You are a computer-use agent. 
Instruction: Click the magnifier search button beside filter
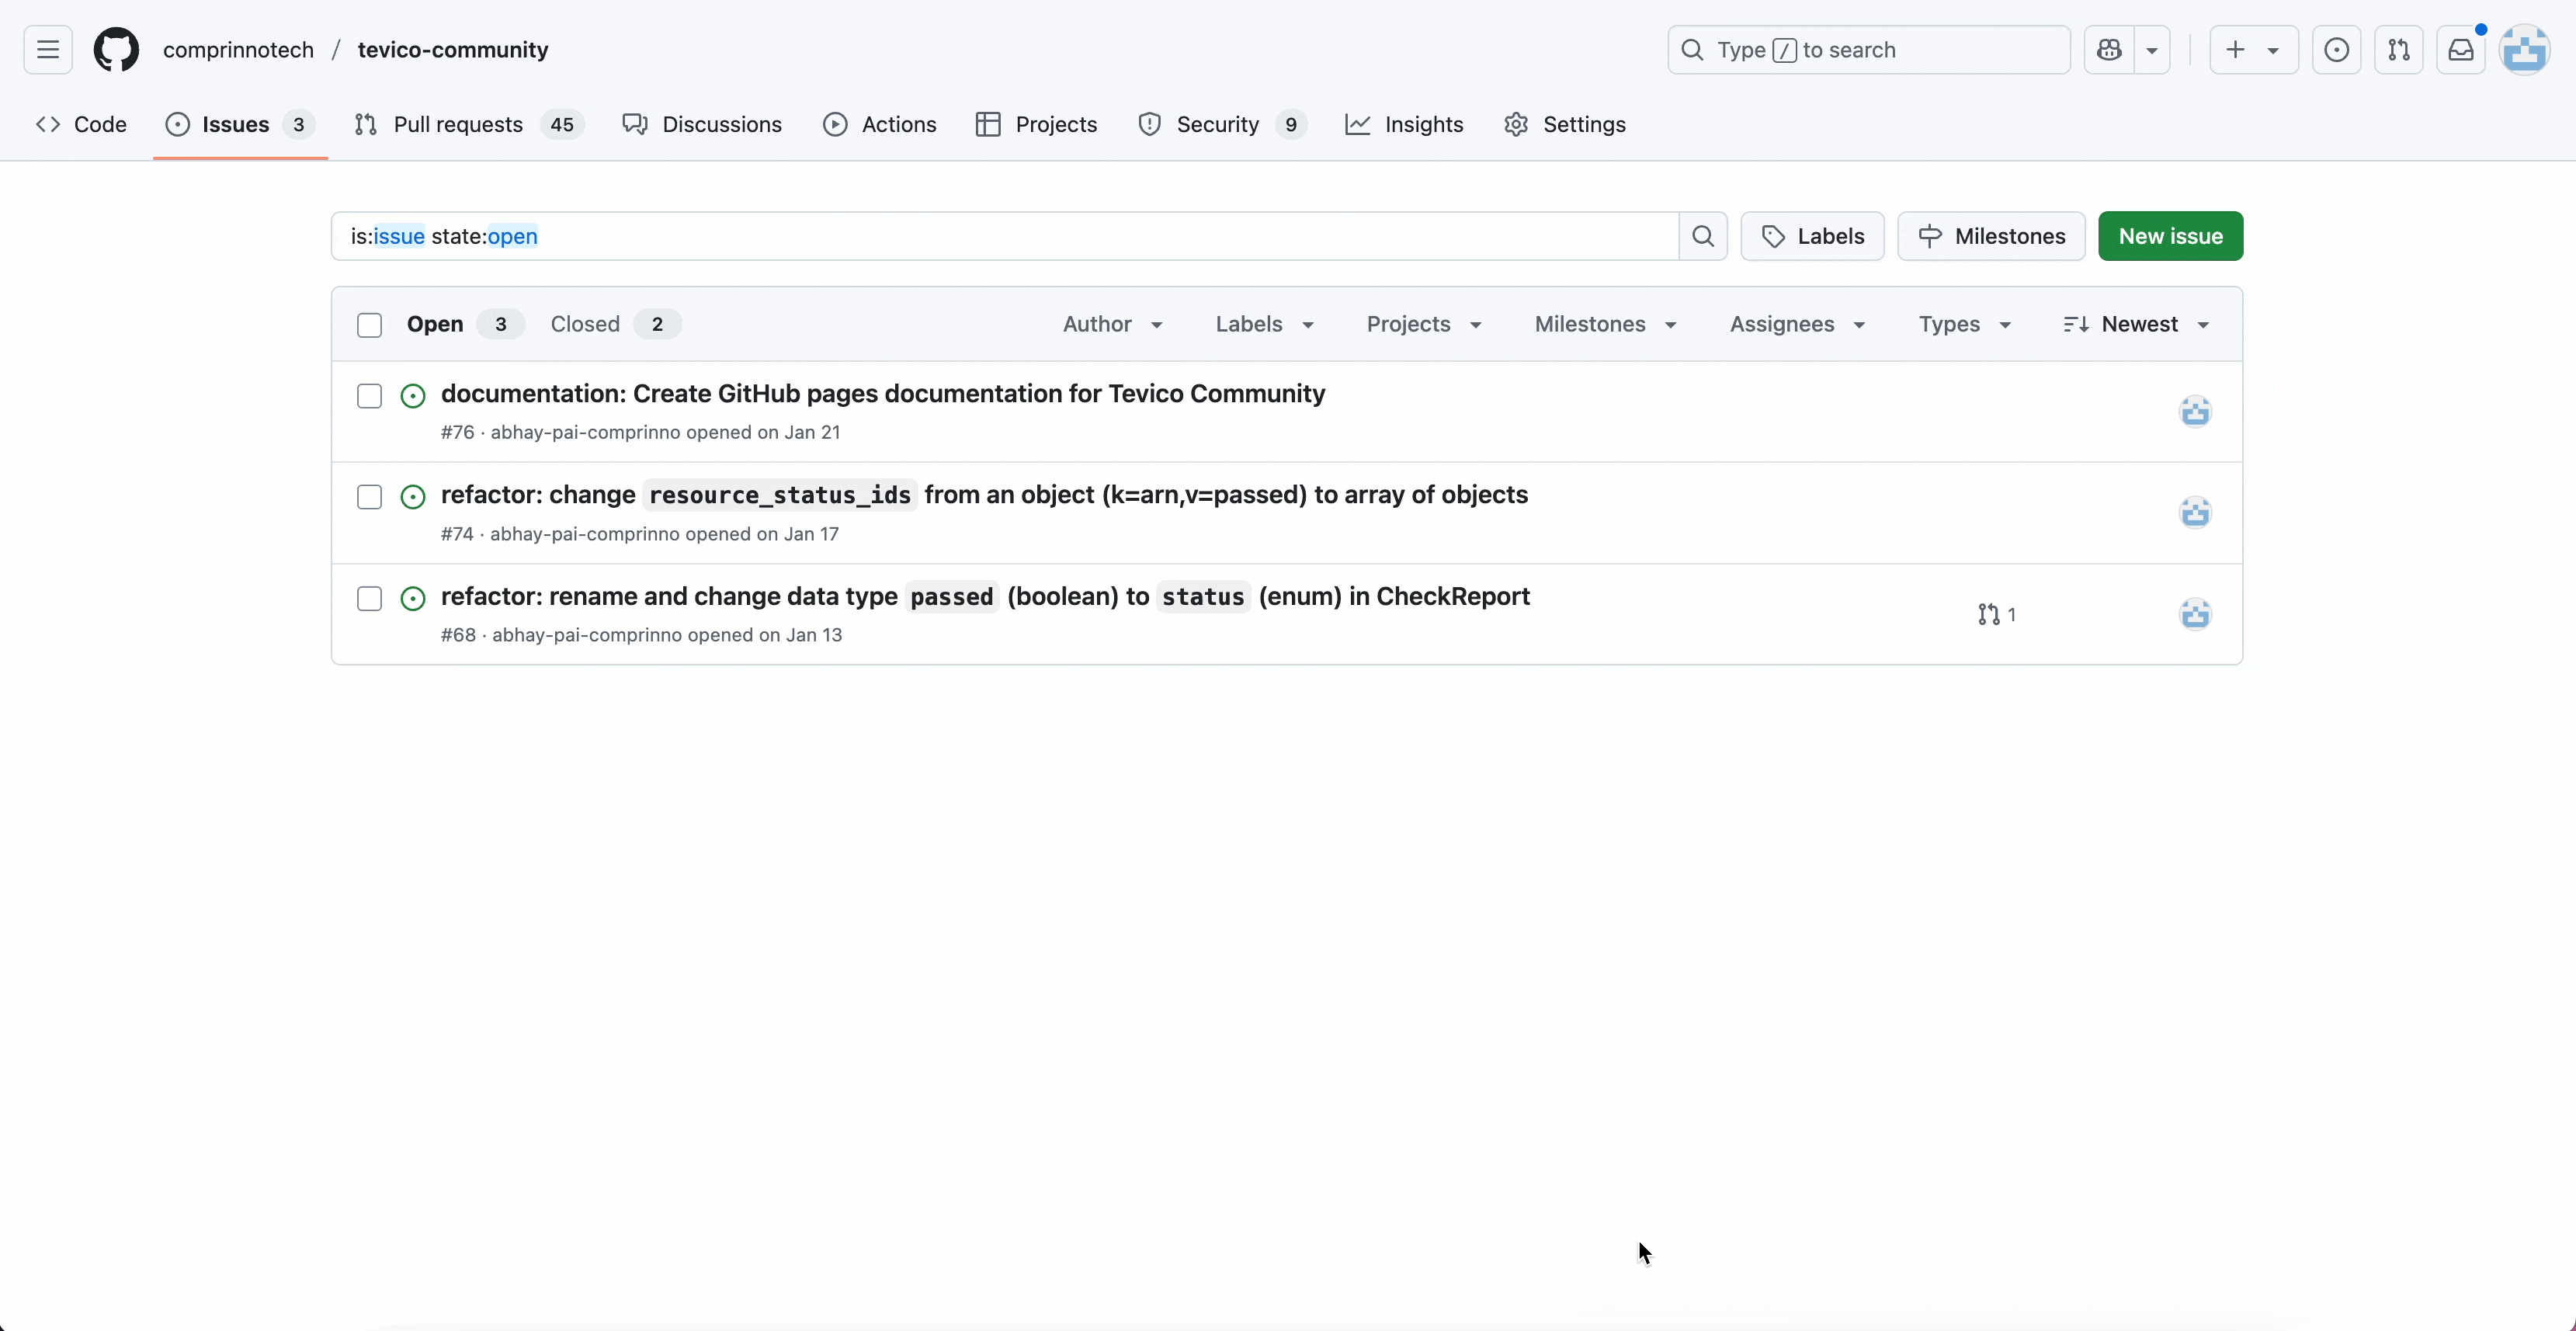(x=1702, y=236)
